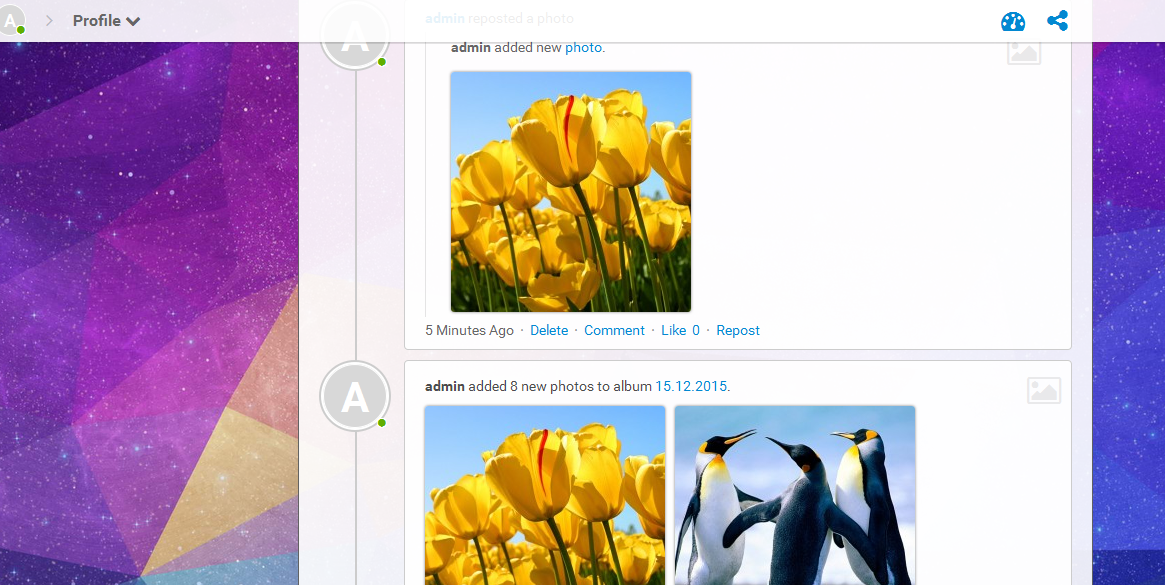Click the user avatar in top-left corner
Image resolution: width=1165 pixels, height=585 pixels.
pyautogui.click(x=12, y=20)
